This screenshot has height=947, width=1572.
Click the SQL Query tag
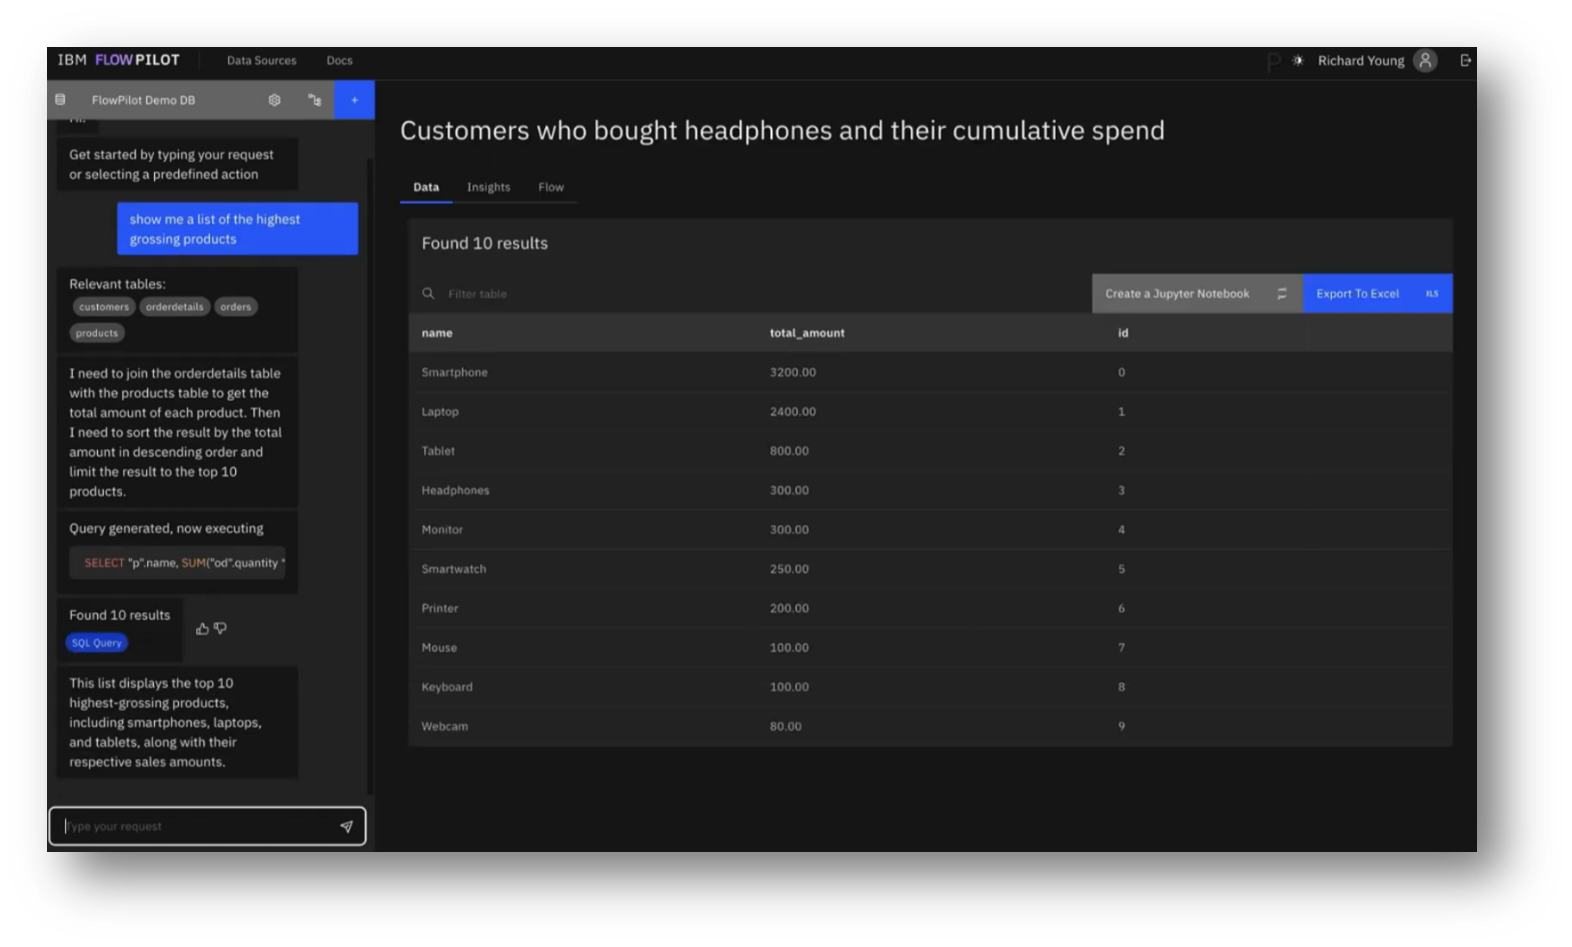(x=96, y=643)
